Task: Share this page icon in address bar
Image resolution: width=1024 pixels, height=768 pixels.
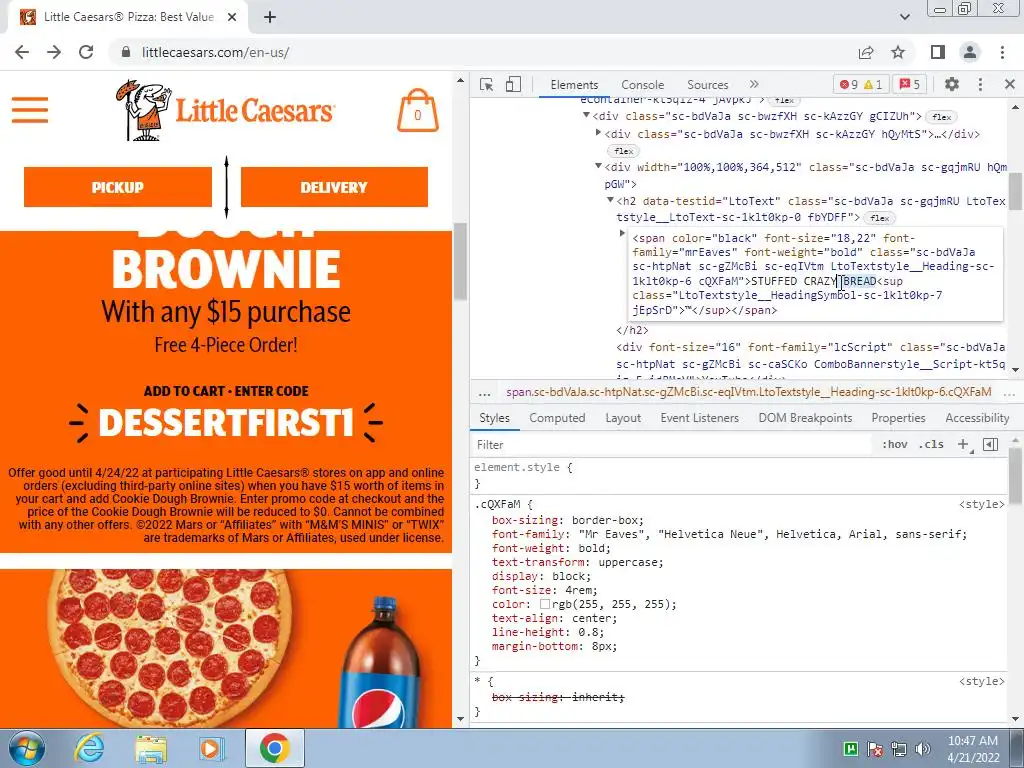Action: pos(866,52)
